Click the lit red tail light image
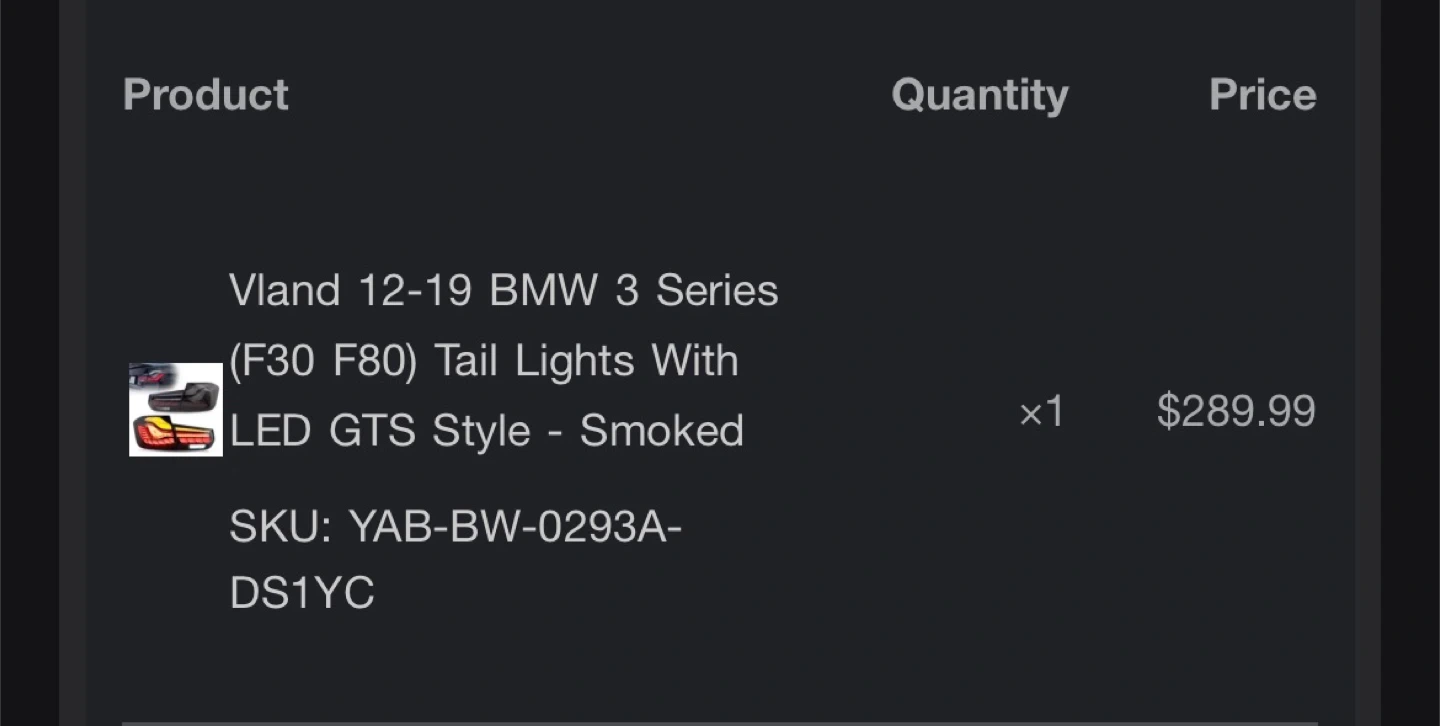 click(174, 433)
